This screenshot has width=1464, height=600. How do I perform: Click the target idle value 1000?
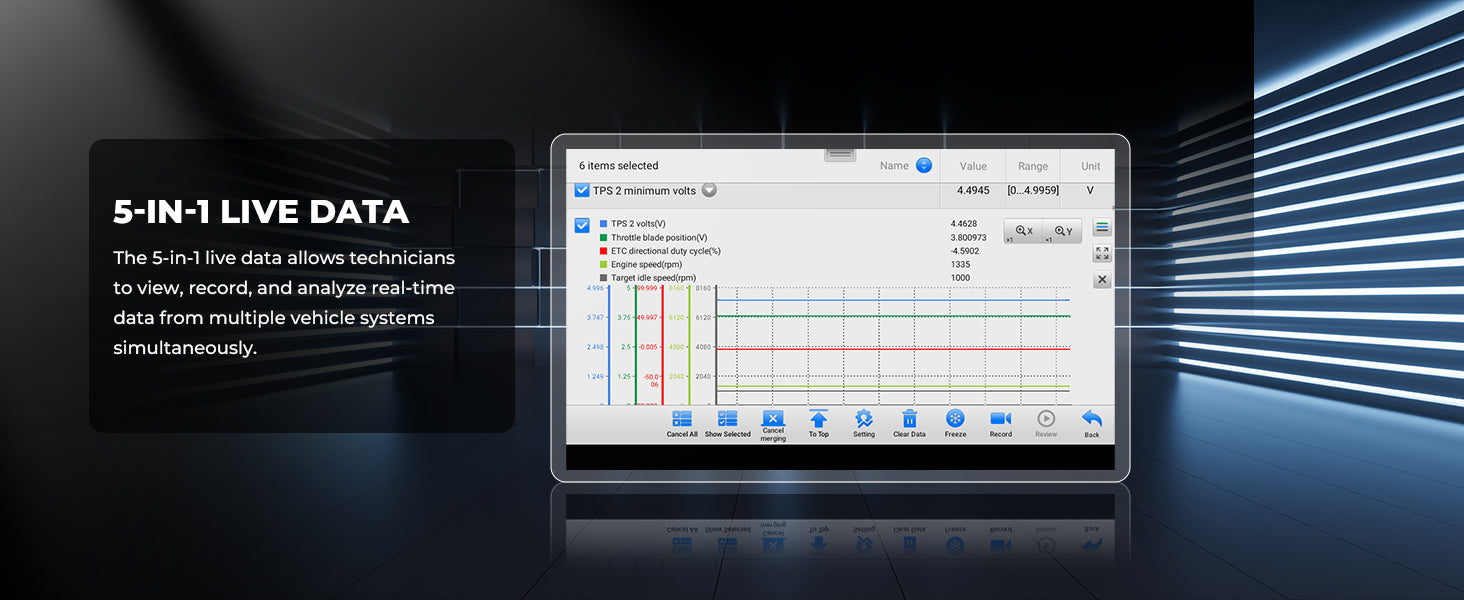coord(960,278)
